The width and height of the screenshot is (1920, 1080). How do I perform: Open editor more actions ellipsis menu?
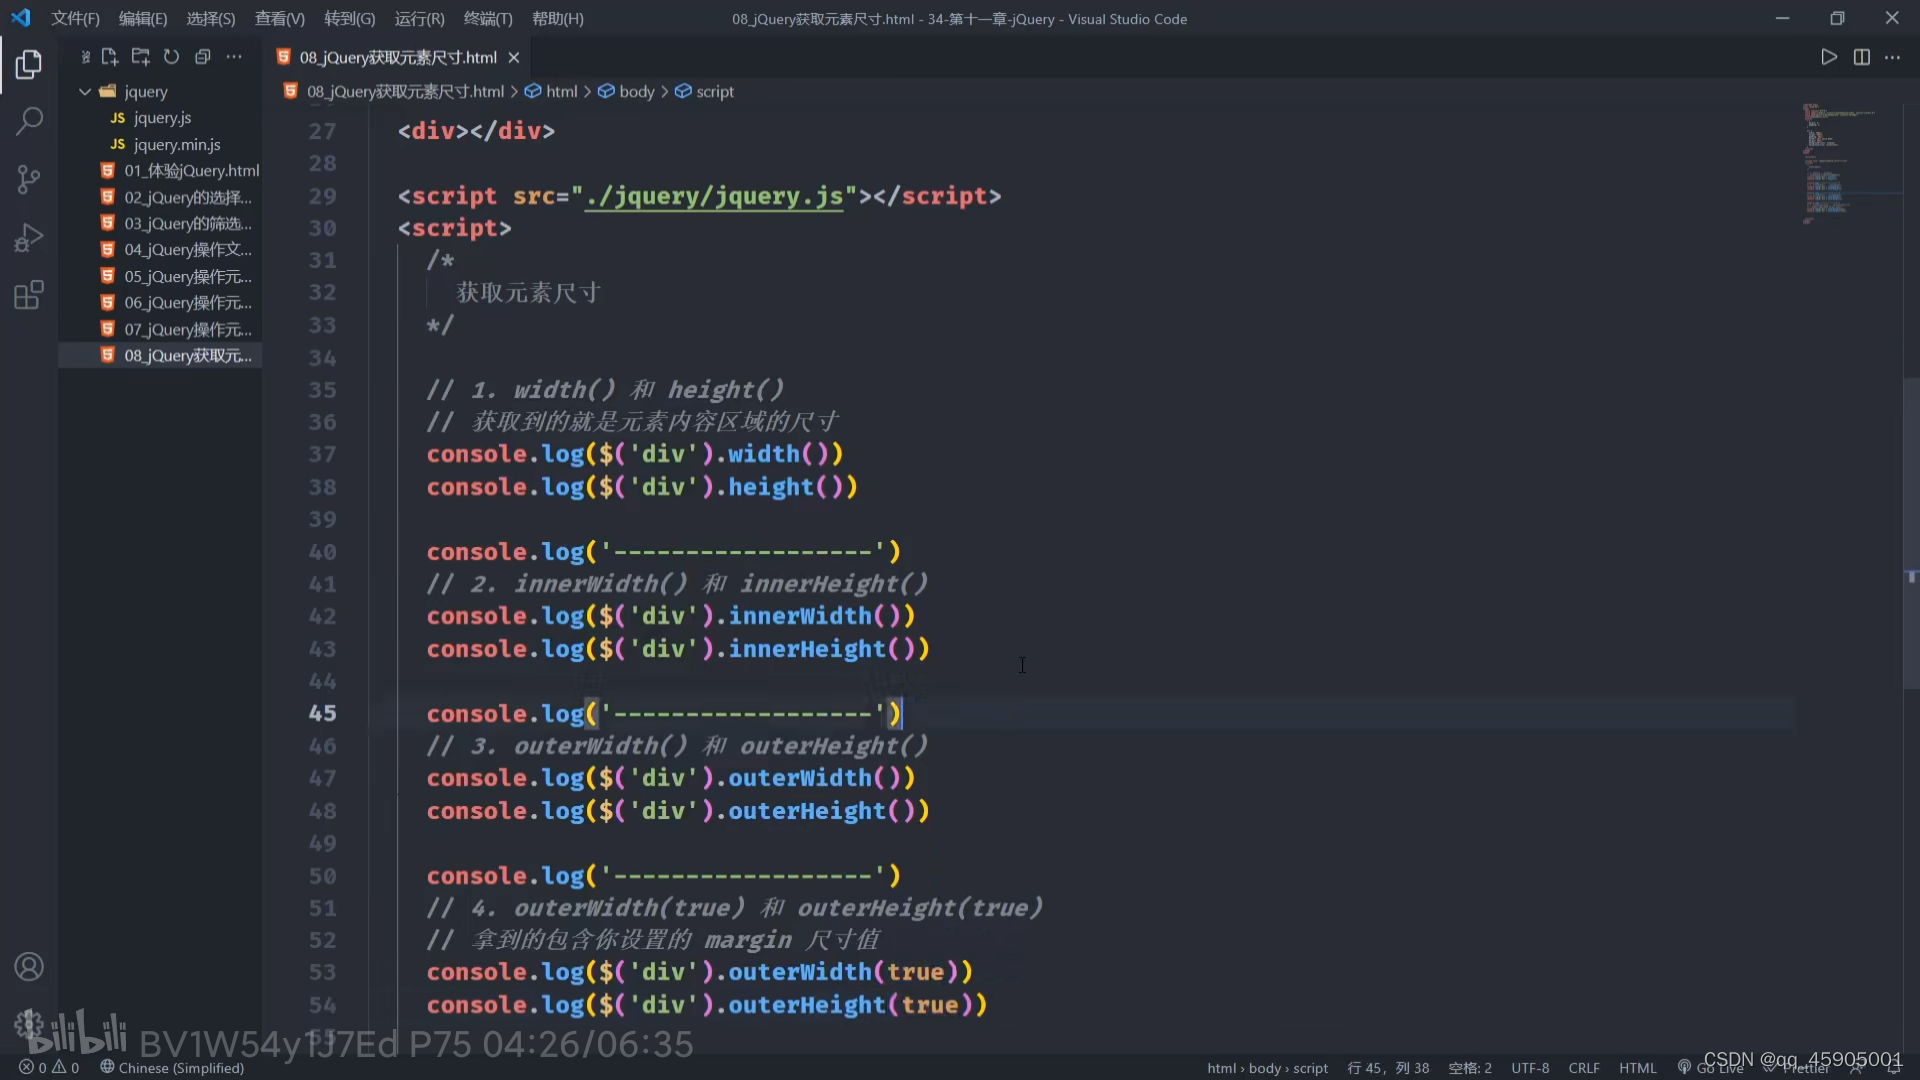(1892, 57)
